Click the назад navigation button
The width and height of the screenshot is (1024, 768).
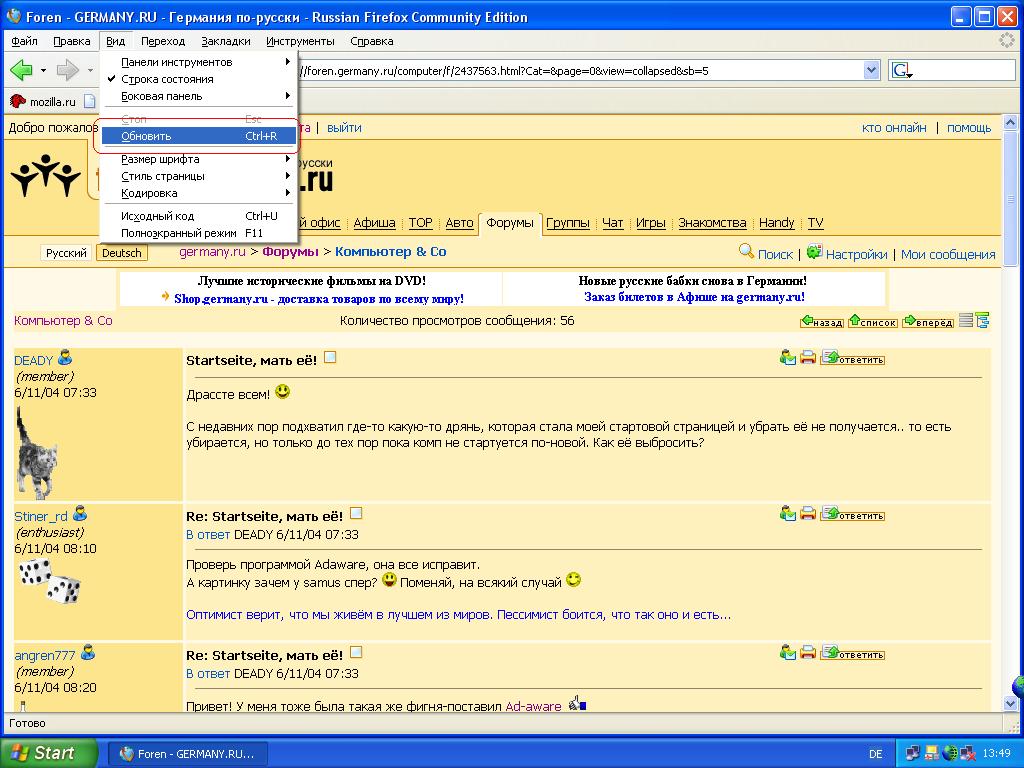pyautogui.click(x=822, y=321)
